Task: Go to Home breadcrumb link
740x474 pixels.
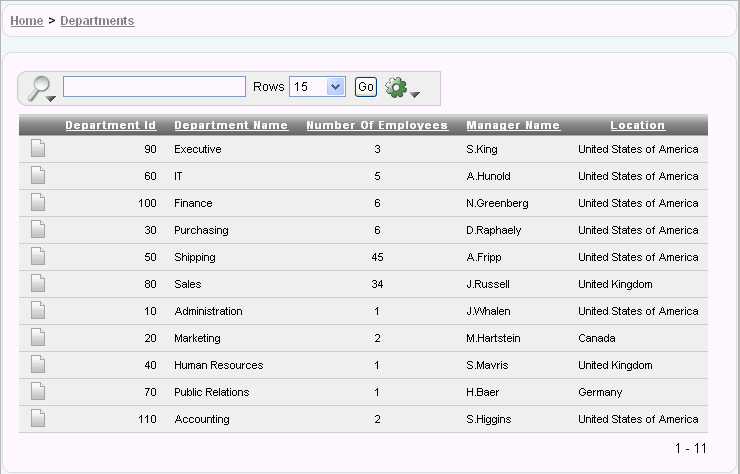Action: (26, 20)
